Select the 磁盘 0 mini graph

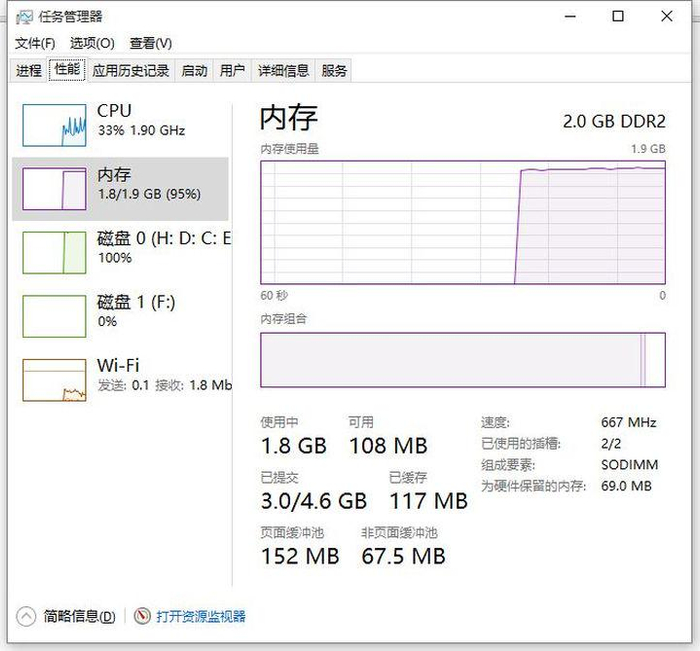coord(54,251)
